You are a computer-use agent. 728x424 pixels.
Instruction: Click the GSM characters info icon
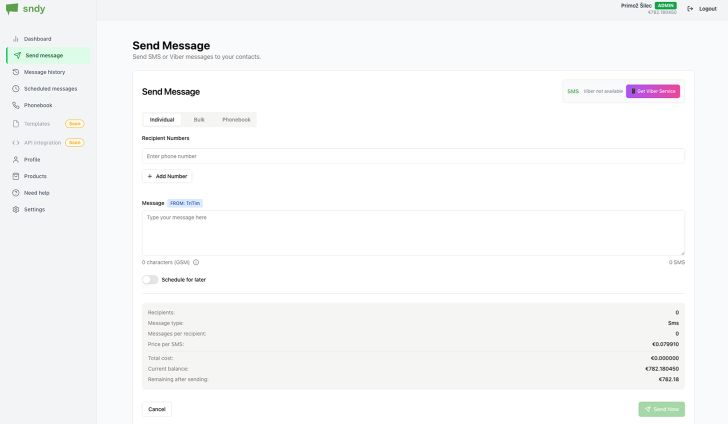pos(196,262)
